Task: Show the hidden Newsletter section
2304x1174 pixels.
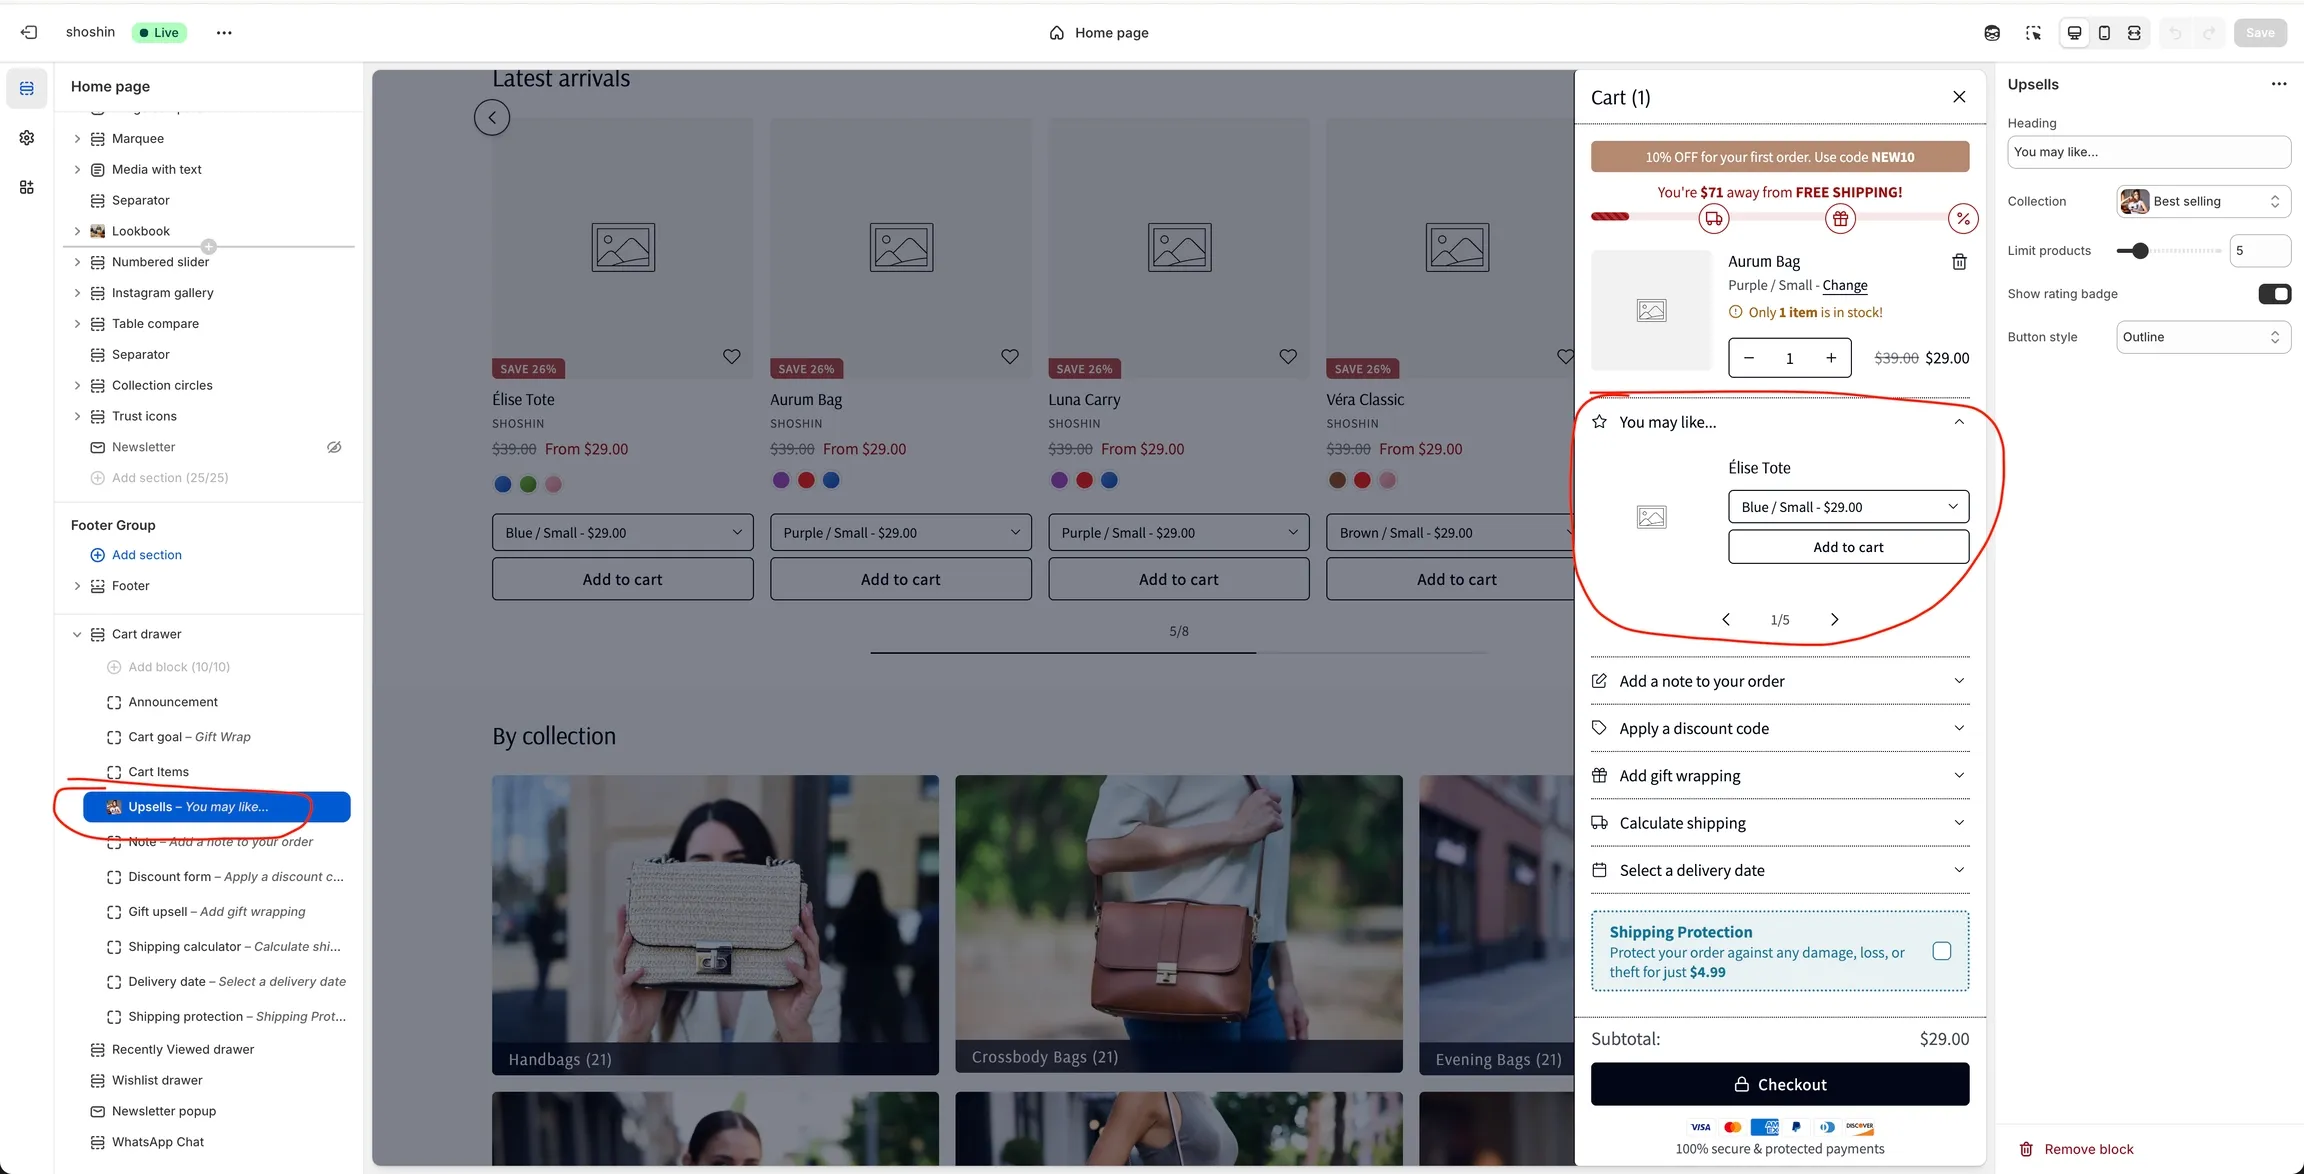Action: (333, 447)
